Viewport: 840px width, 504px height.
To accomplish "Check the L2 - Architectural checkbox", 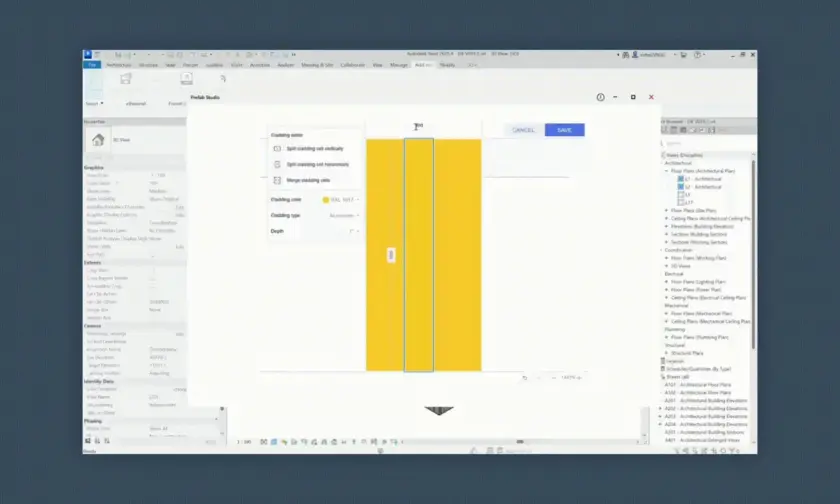I will coord(681,187).
